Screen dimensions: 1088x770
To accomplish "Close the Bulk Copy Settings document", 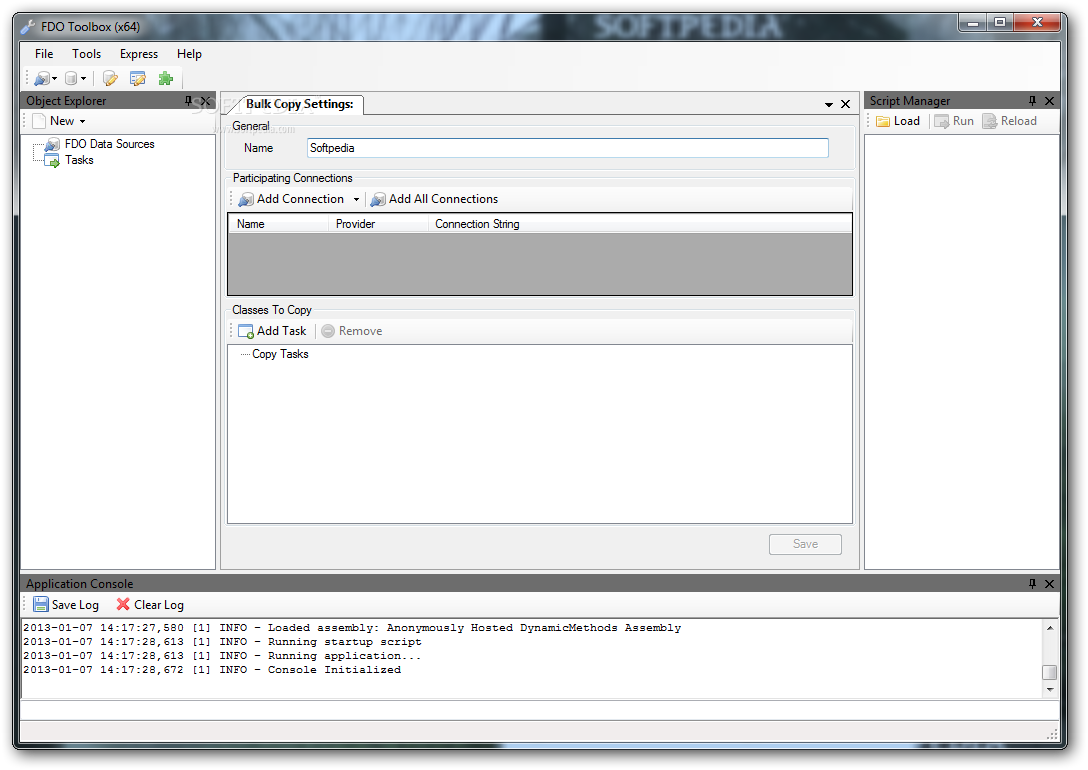I will [845, 104].
